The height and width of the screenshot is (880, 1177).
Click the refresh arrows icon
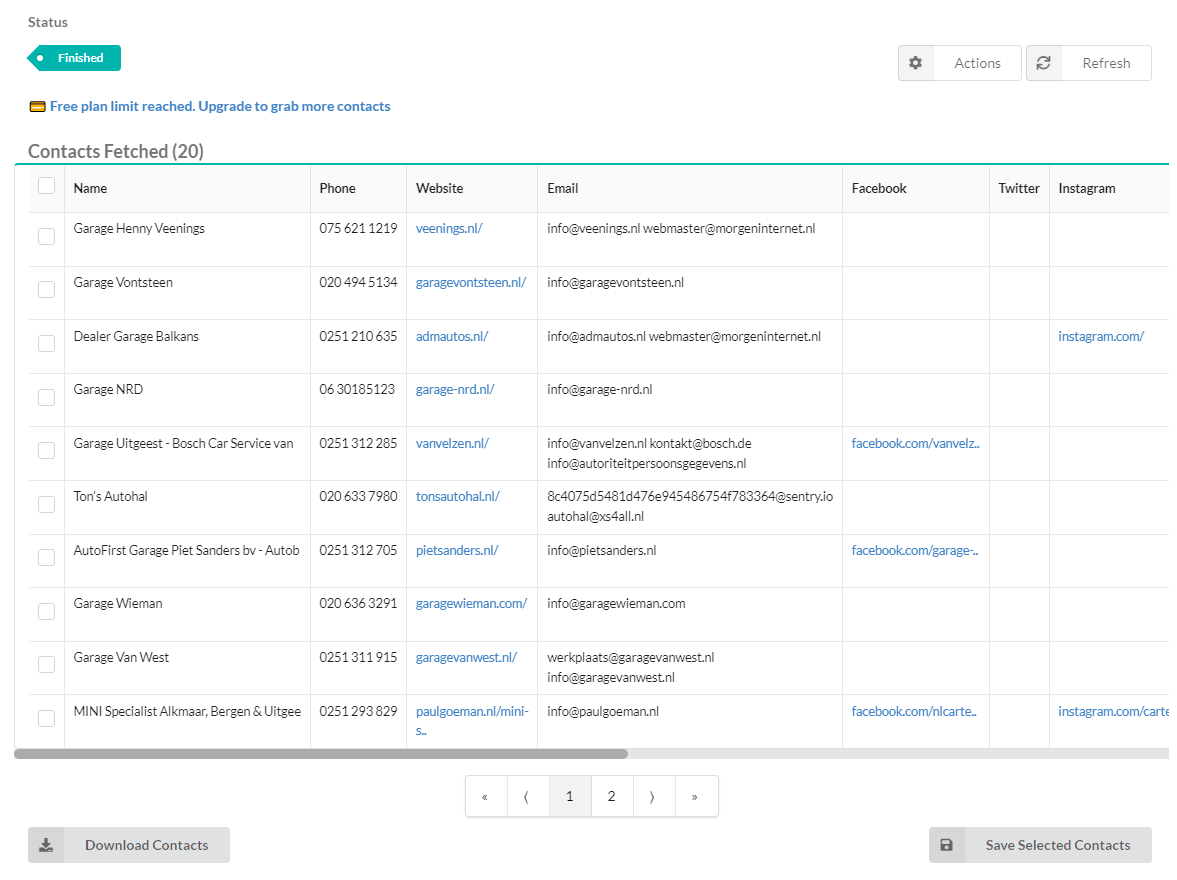(x=1043, y=63)
